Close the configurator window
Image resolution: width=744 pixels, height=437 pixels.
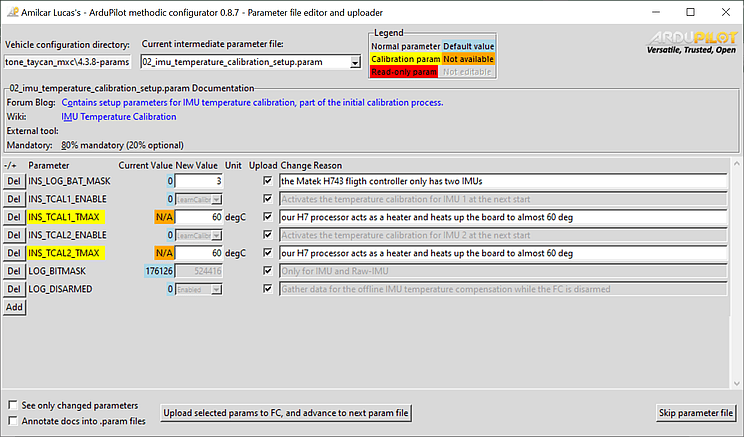tap(726, 12)
